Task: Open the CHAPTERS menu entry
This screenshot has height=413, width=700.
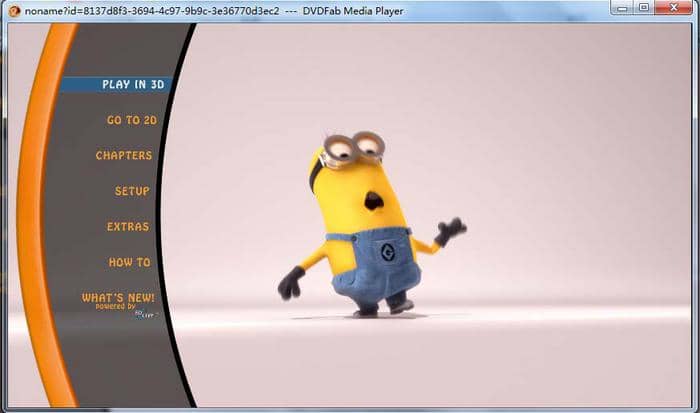Action: point(124,155)
